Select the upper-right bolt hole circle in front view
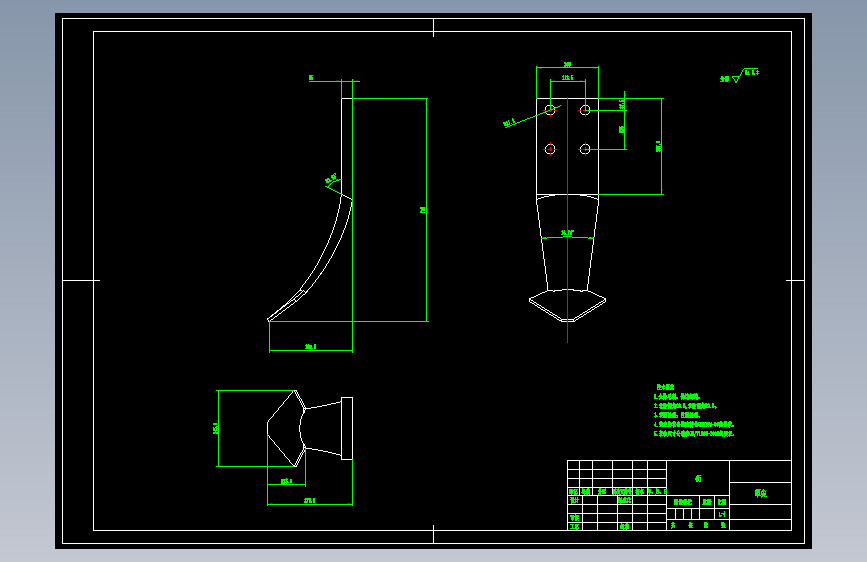867x562 pixels. pyautogui.click(x=585, y=110)
